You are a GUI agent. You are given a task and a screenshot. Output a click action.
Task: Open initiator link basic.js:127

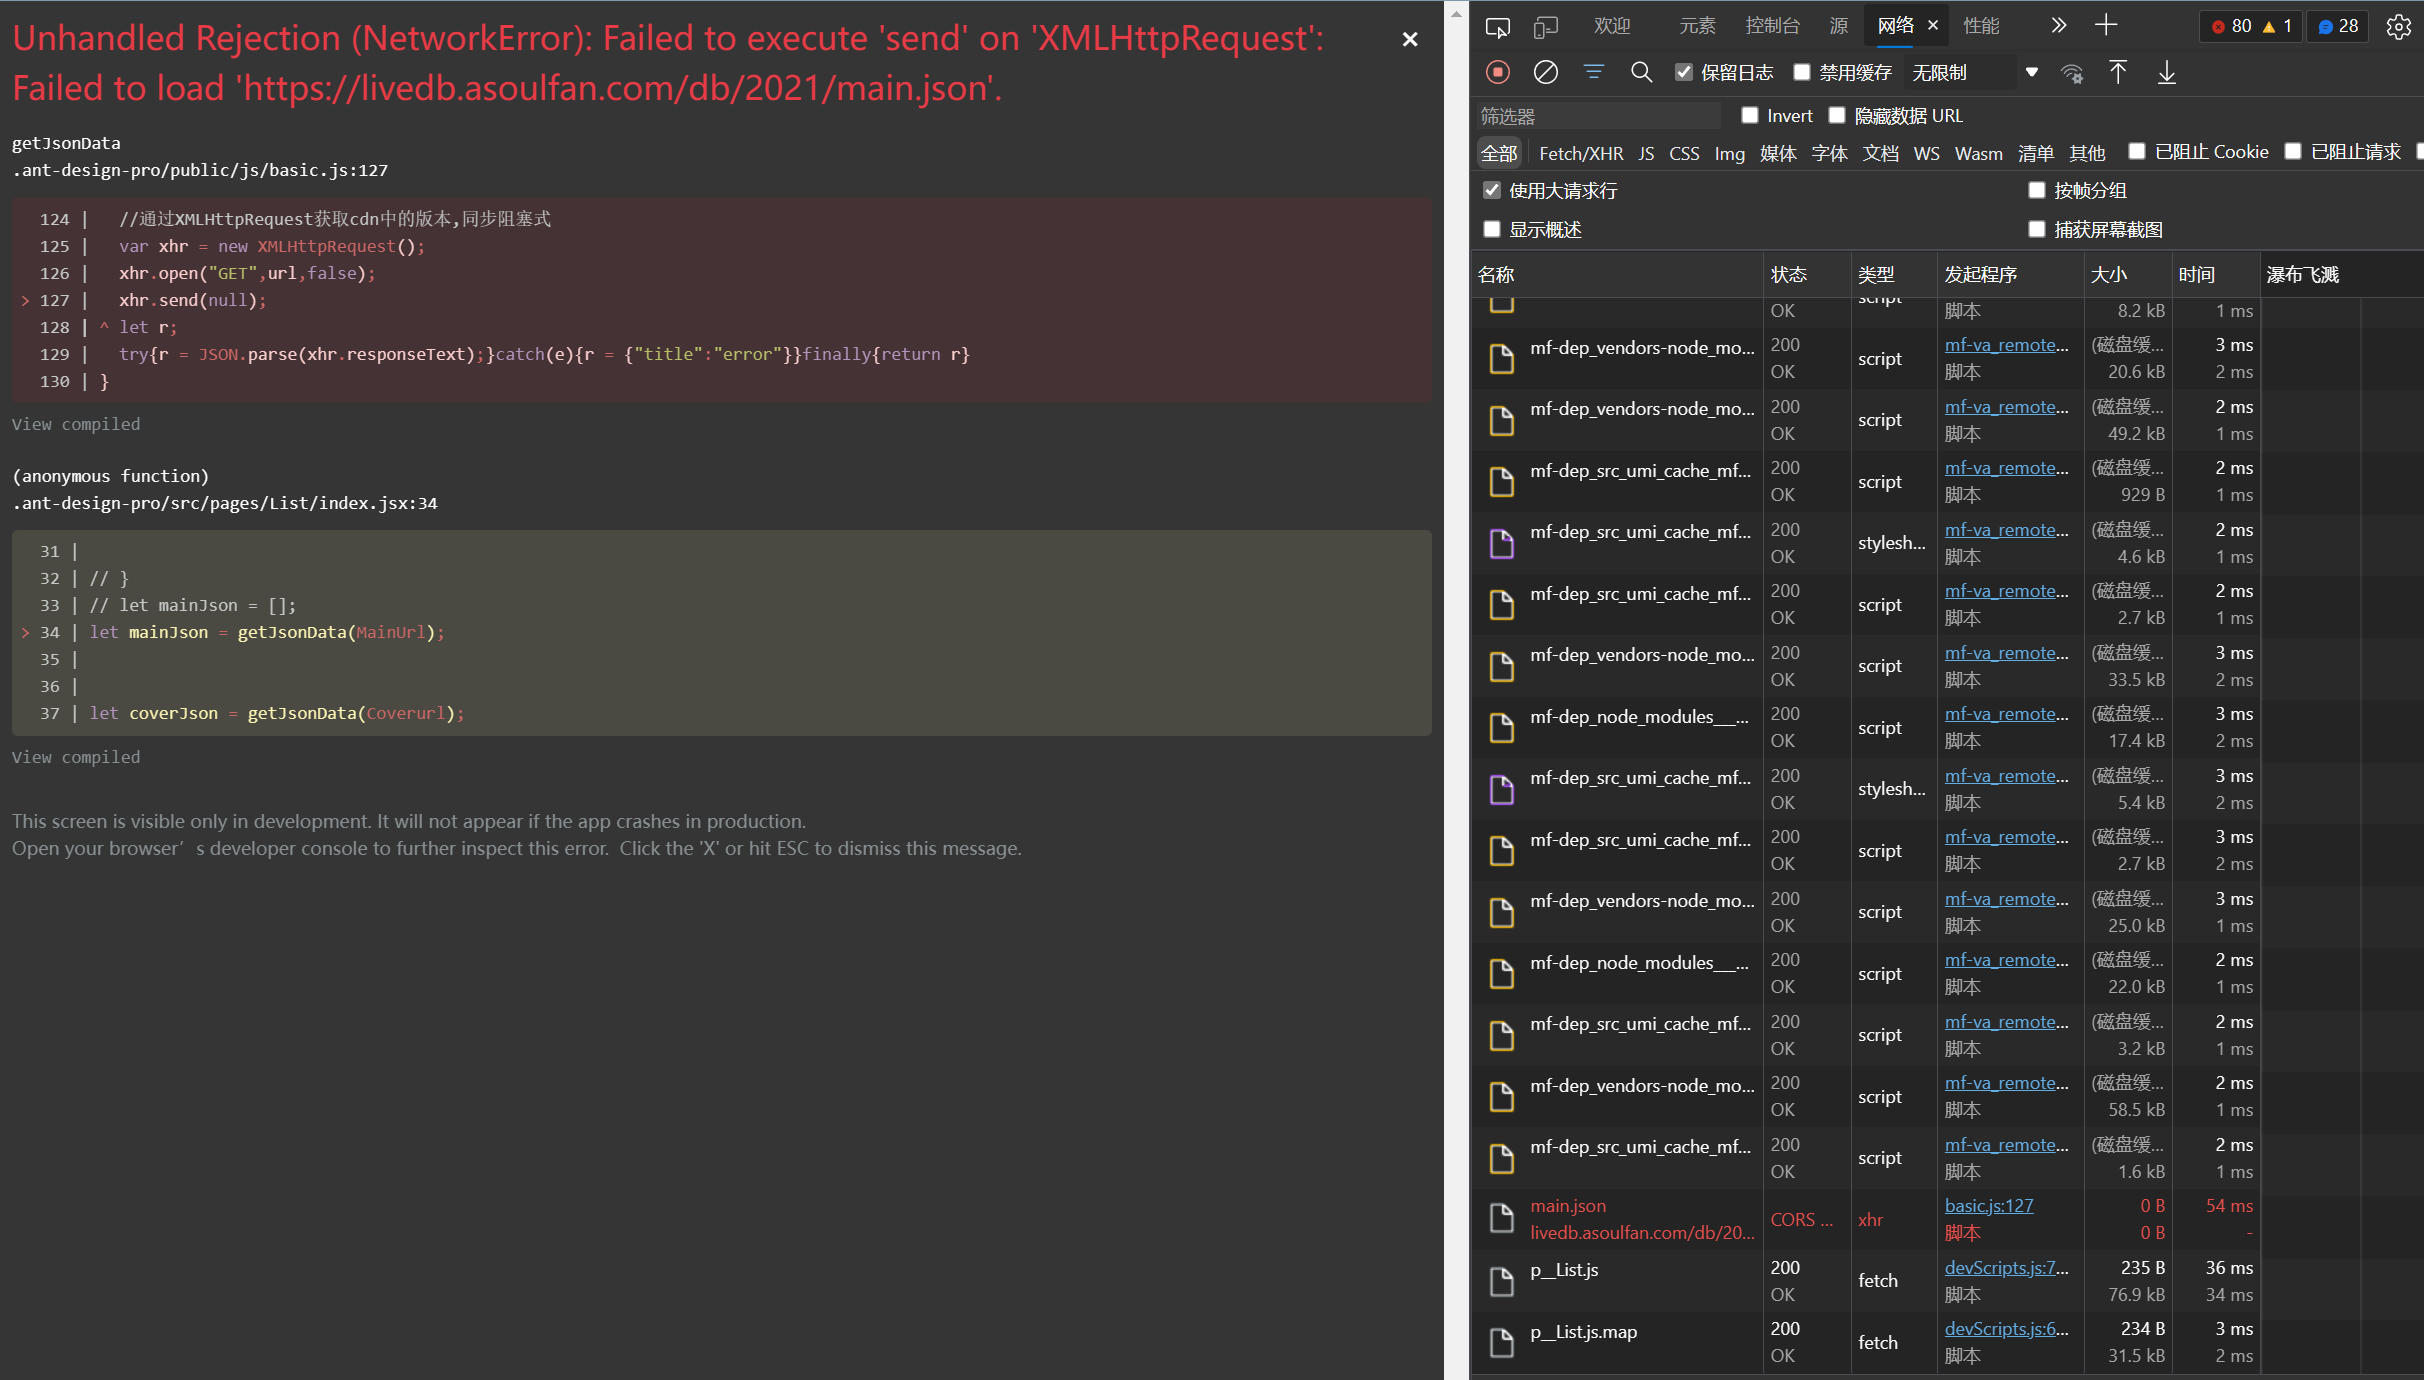[1988, 1205]
